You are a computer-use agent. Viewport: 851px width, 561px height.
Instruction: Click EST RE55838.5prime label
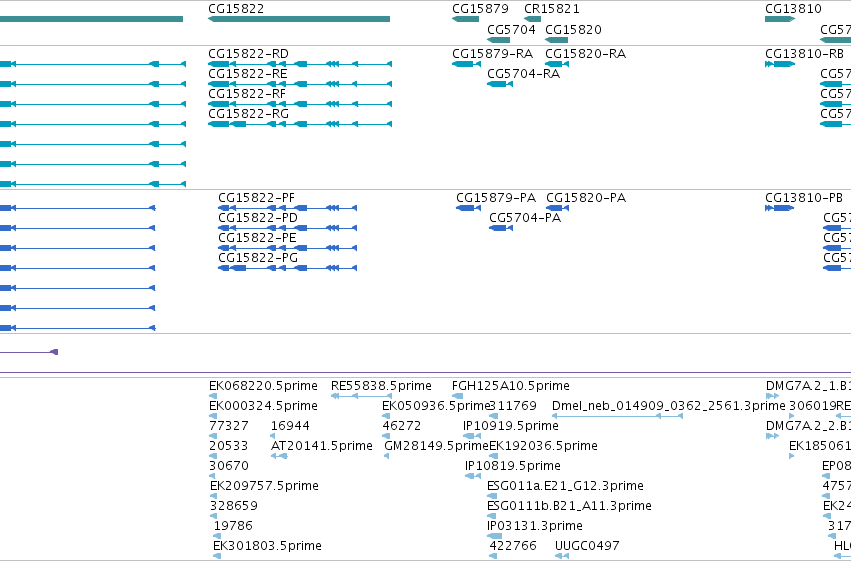[382, 386]
